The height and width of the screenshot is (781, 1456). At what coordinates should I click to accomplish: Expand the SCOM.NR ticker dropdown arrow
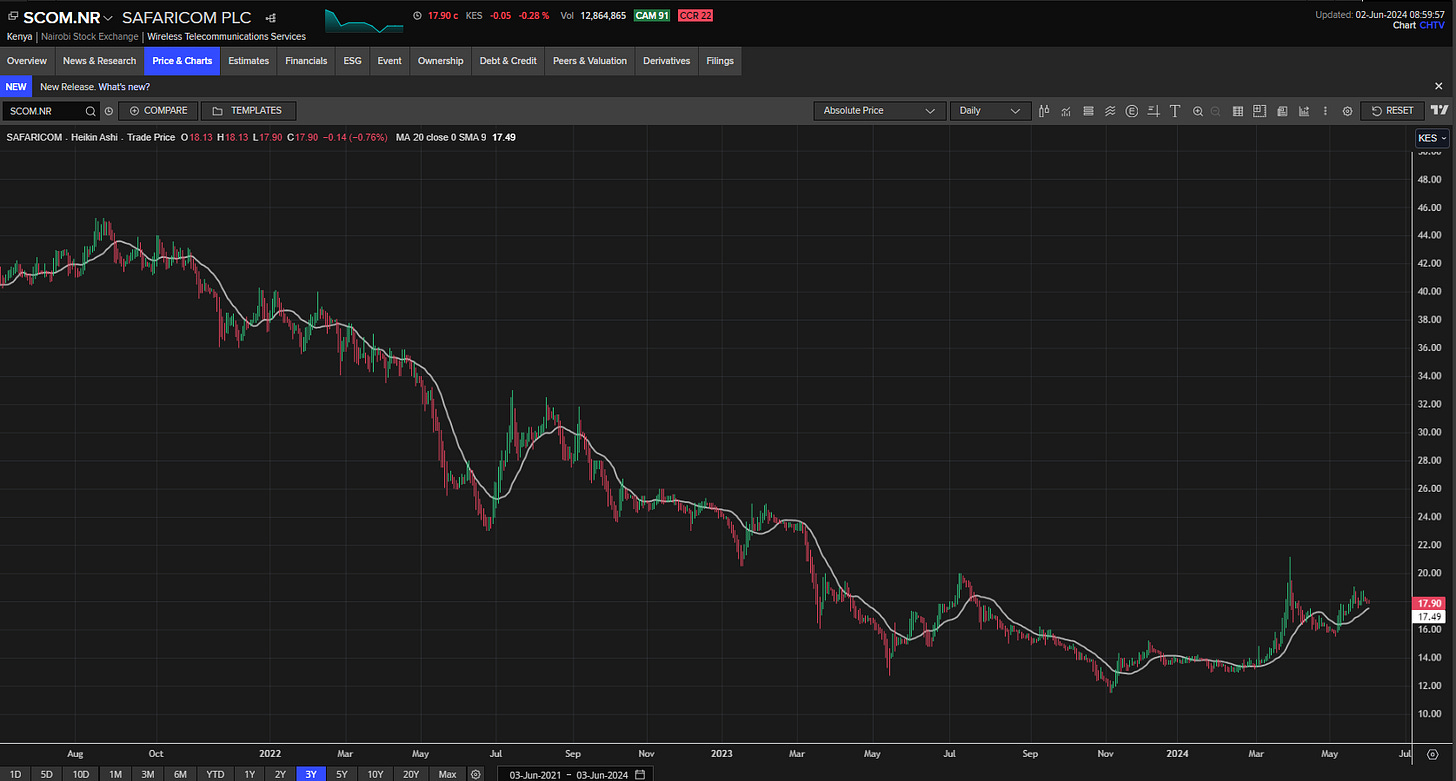[x=108, y=19]
